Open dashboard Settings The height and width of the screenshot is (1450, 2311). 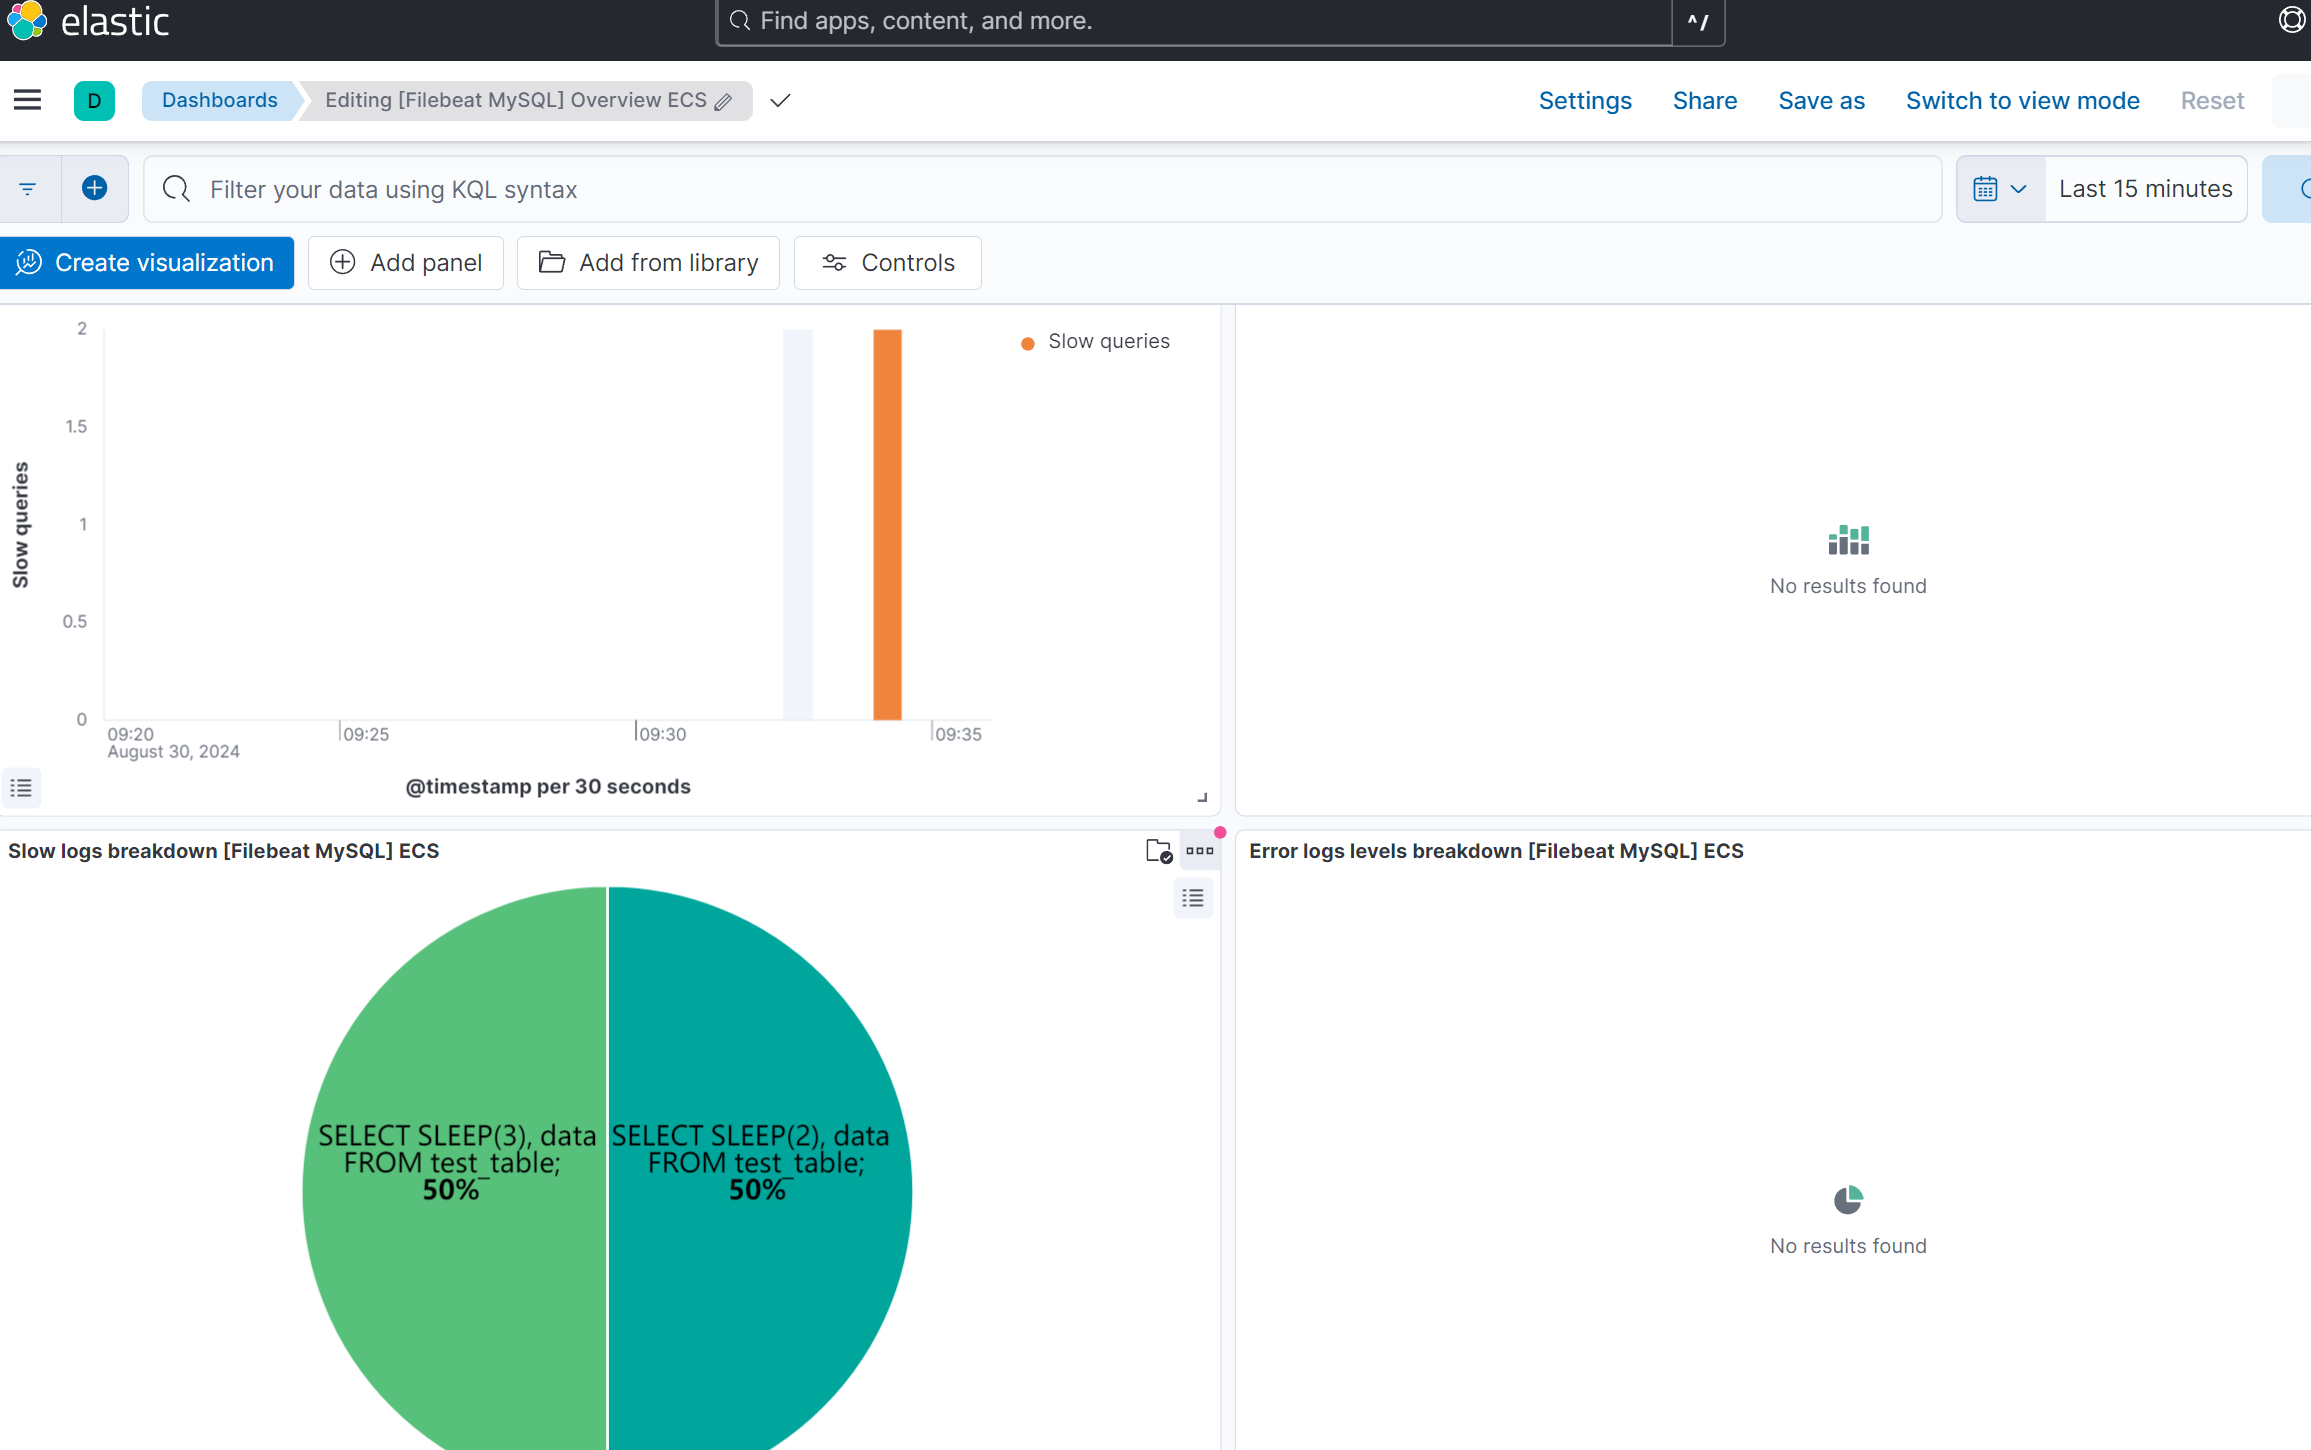[x=1585, y=101]
